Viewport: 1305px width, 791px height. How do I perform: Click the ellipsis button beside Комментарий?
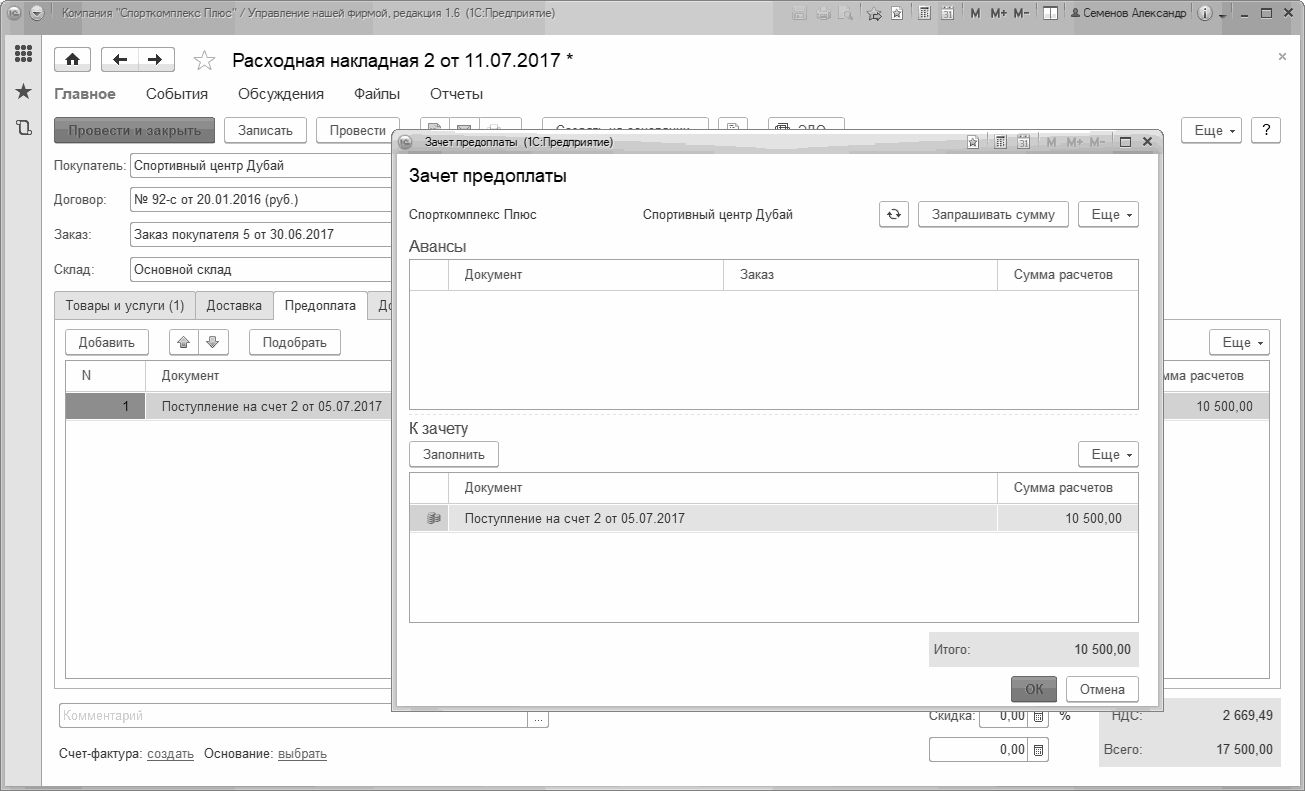pyautogui.click(x=538, y=717)
